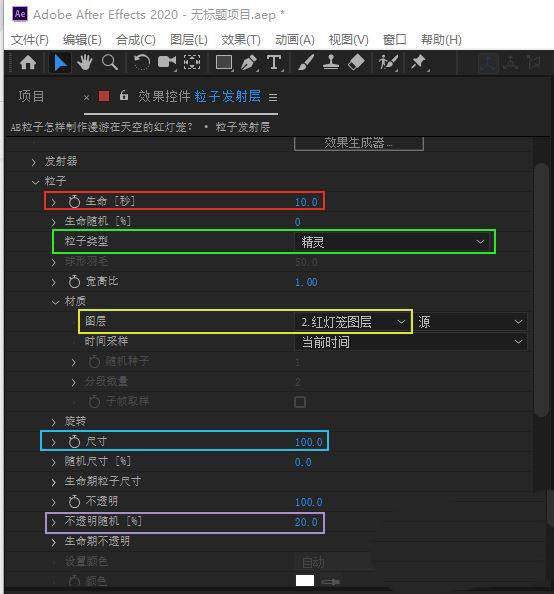Expand the 生命期粒子尺寸 property
The width and height of the screenshot is (554, 594).
tap(53, 482)
